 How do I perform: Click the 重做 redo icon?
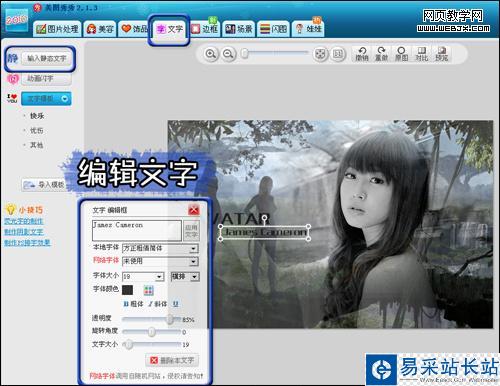click(x=381, y=54)
